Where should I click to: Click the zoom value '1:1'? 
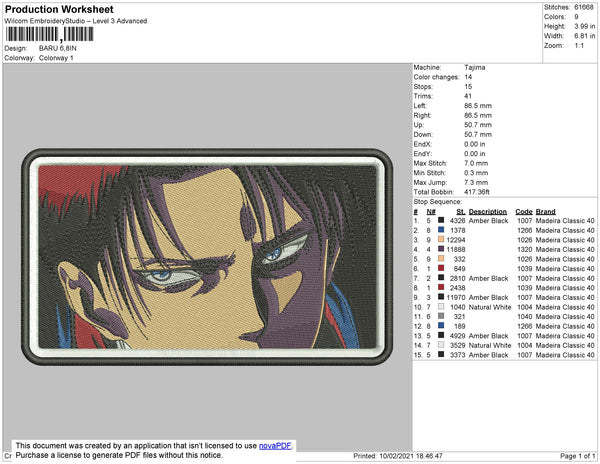pyautogui.click(x=579, y=46)
